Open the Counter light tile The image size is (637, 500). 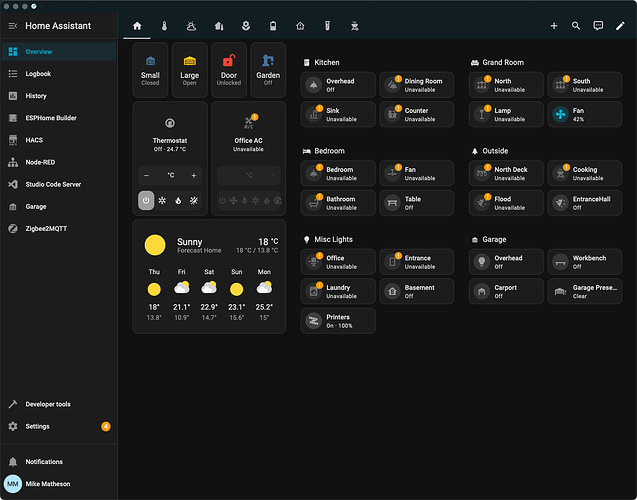[416, 114]
